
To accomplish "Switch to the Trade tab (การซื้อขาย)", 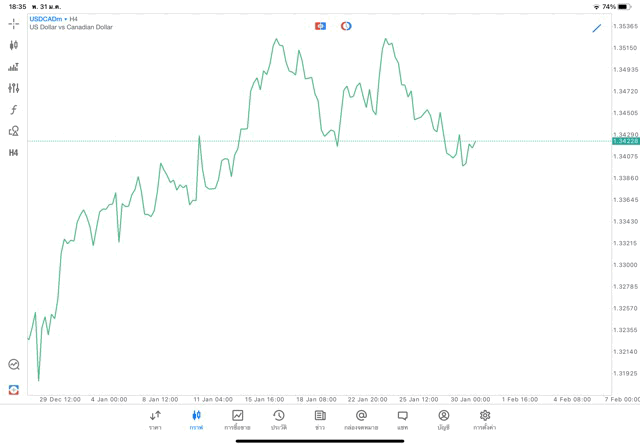I will [x=237, y=420].
